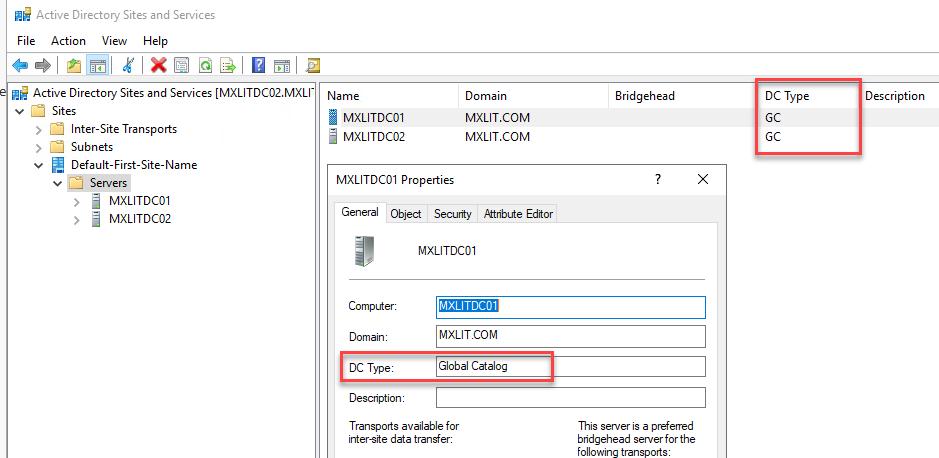Switch to the Attribute Editor tab
Image resolution: width=939 pixels, height=458 pixels.
click(517, 214)
